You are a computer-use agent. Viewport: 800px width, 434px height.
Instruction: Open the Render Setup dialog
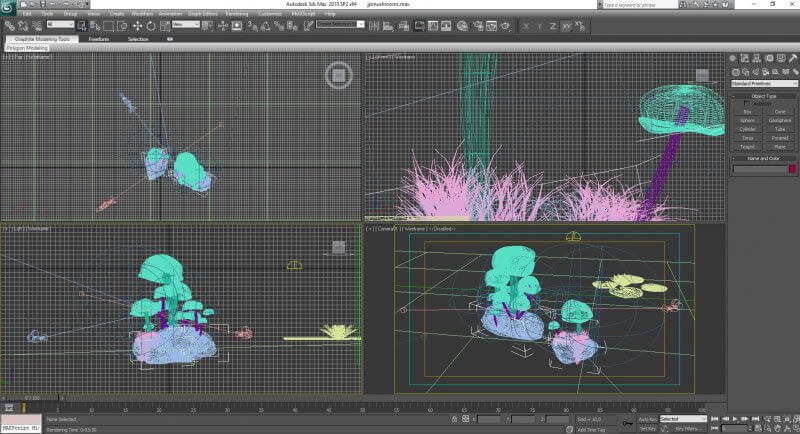[x=478, y=25]
